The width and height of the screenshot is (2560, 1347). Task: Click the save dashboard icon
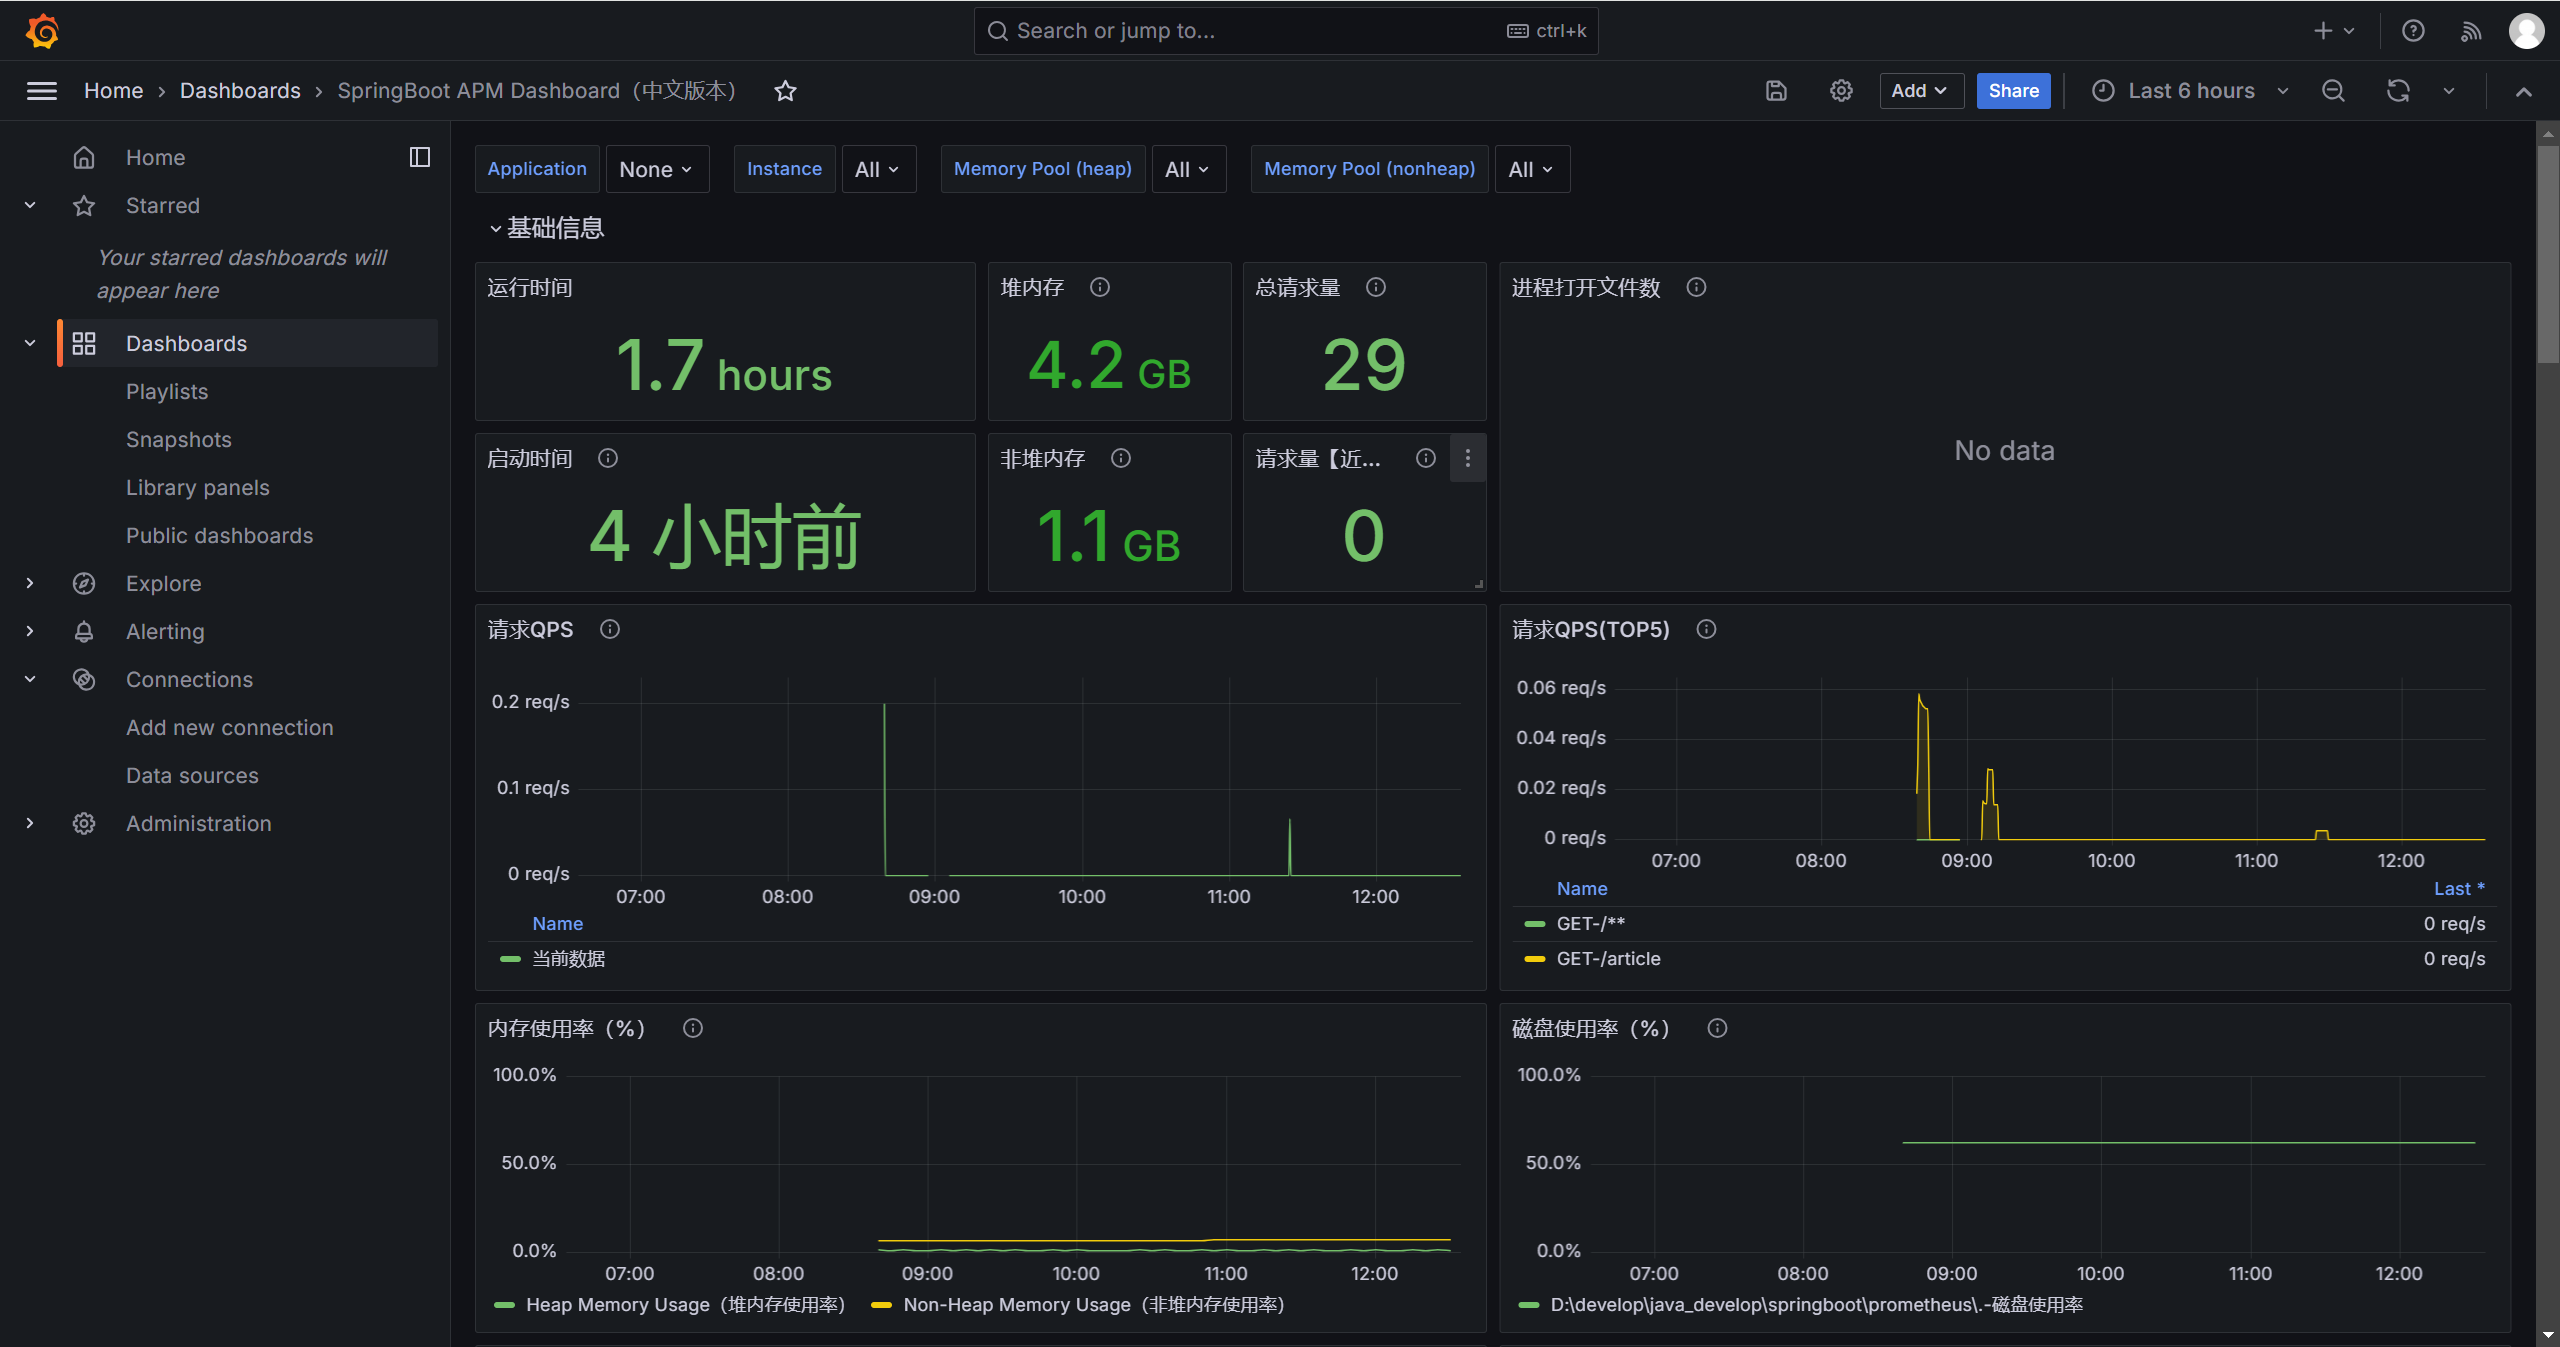click(1776, 91)
